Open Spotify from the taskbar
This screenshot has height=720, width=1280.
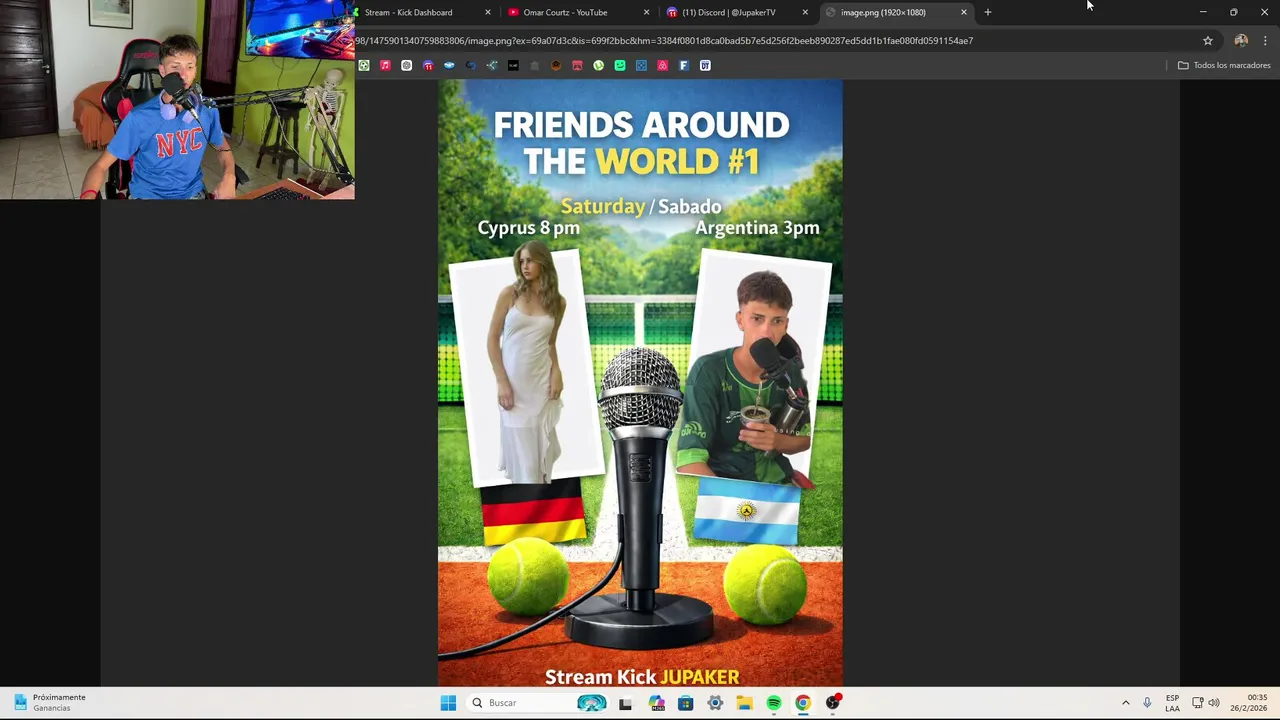(774, 703)
